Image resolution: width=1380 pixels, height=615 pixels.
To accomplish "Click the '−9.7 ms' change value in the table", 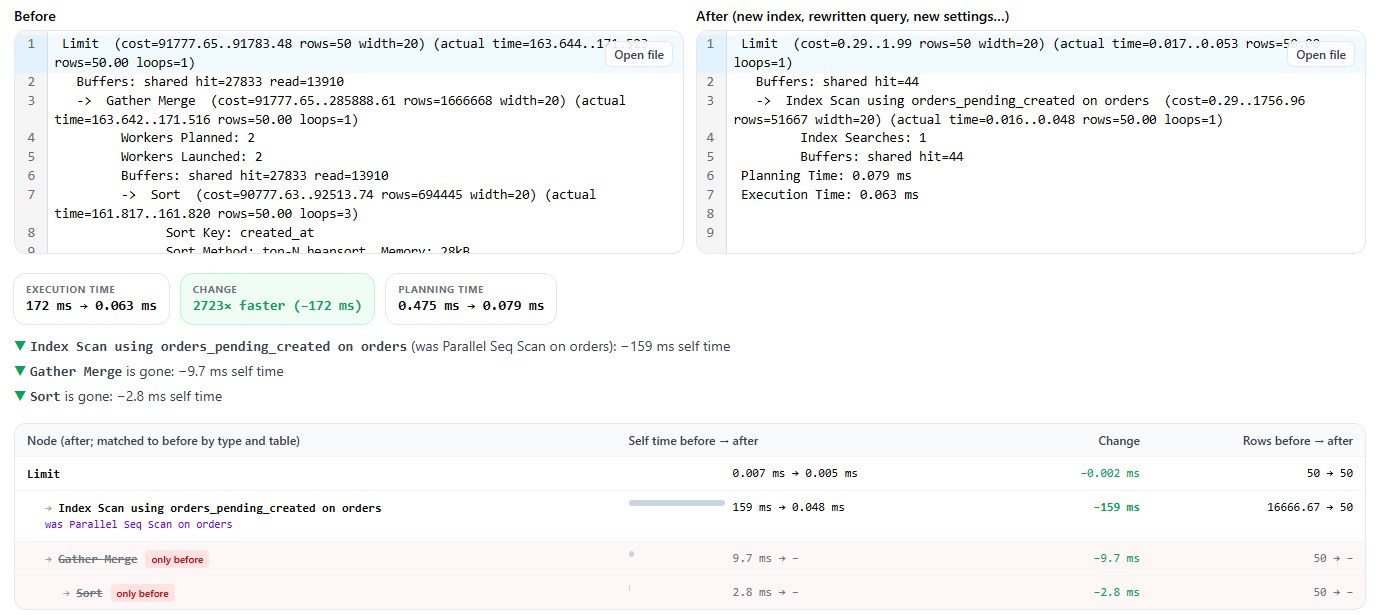I will pyautogui.click(x=1116, y=559).
